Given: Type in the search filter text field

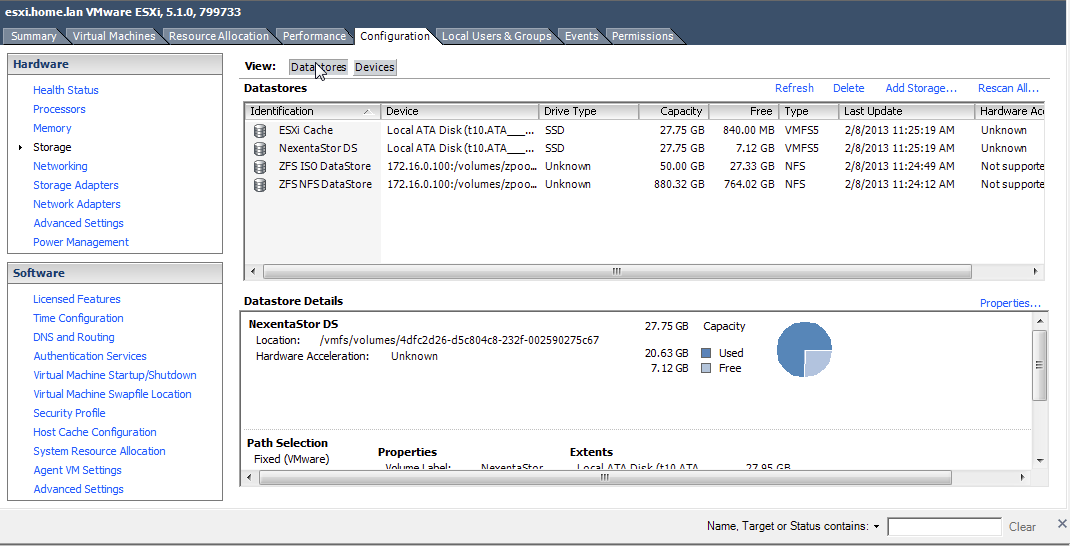Looking at the screenshot, I should (x=944, y=527).
